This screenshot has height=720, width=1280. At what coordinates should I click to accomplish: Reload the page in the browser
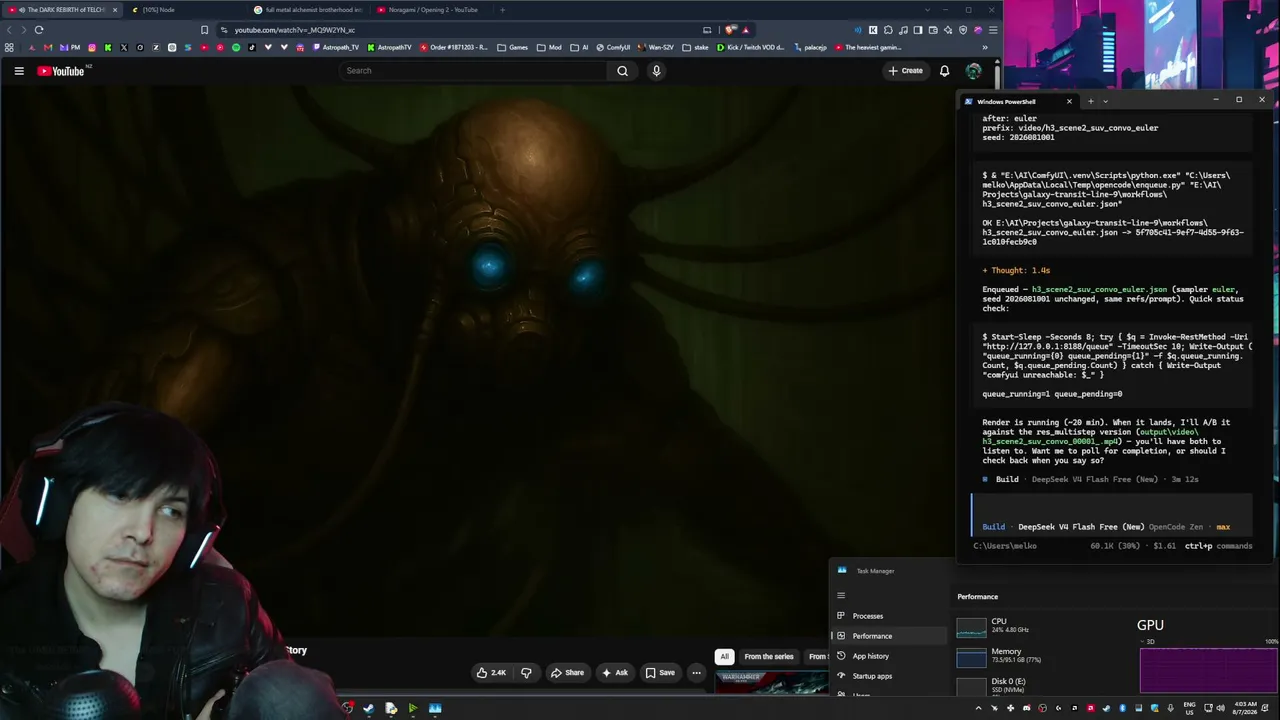click(x=39, y=30)
